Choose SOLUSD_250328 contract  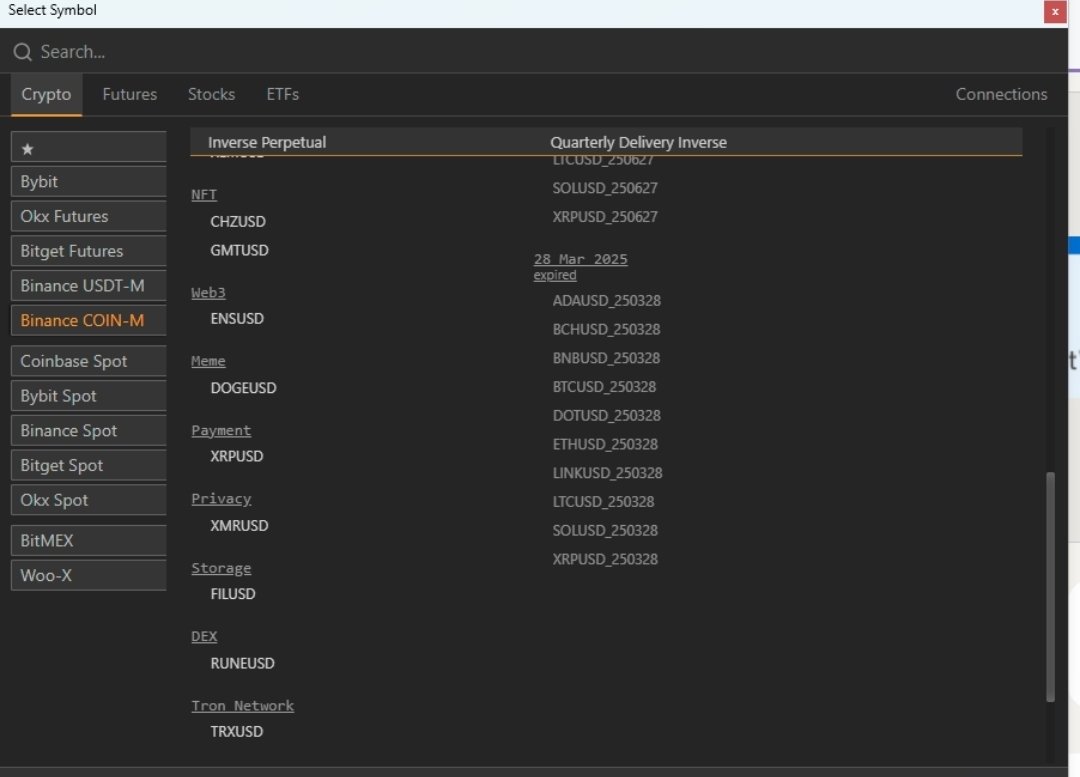click(x=605, y=531)
